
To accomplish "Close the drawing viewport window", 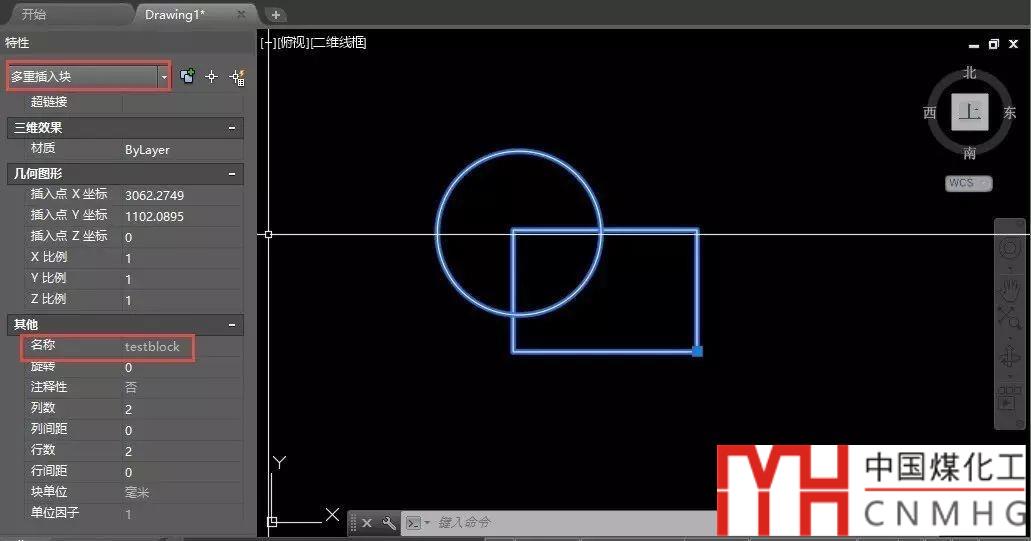I will 1013,44.
